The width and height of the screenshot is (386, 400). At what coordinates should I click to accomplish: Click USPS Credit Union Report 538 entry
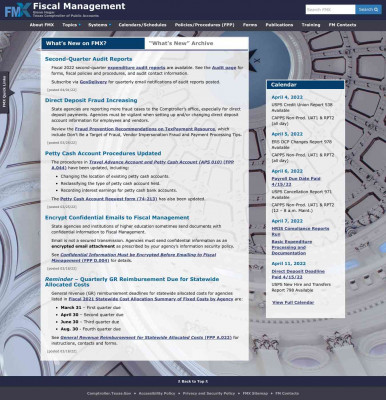pyautogui.click(x=302, y=107)
